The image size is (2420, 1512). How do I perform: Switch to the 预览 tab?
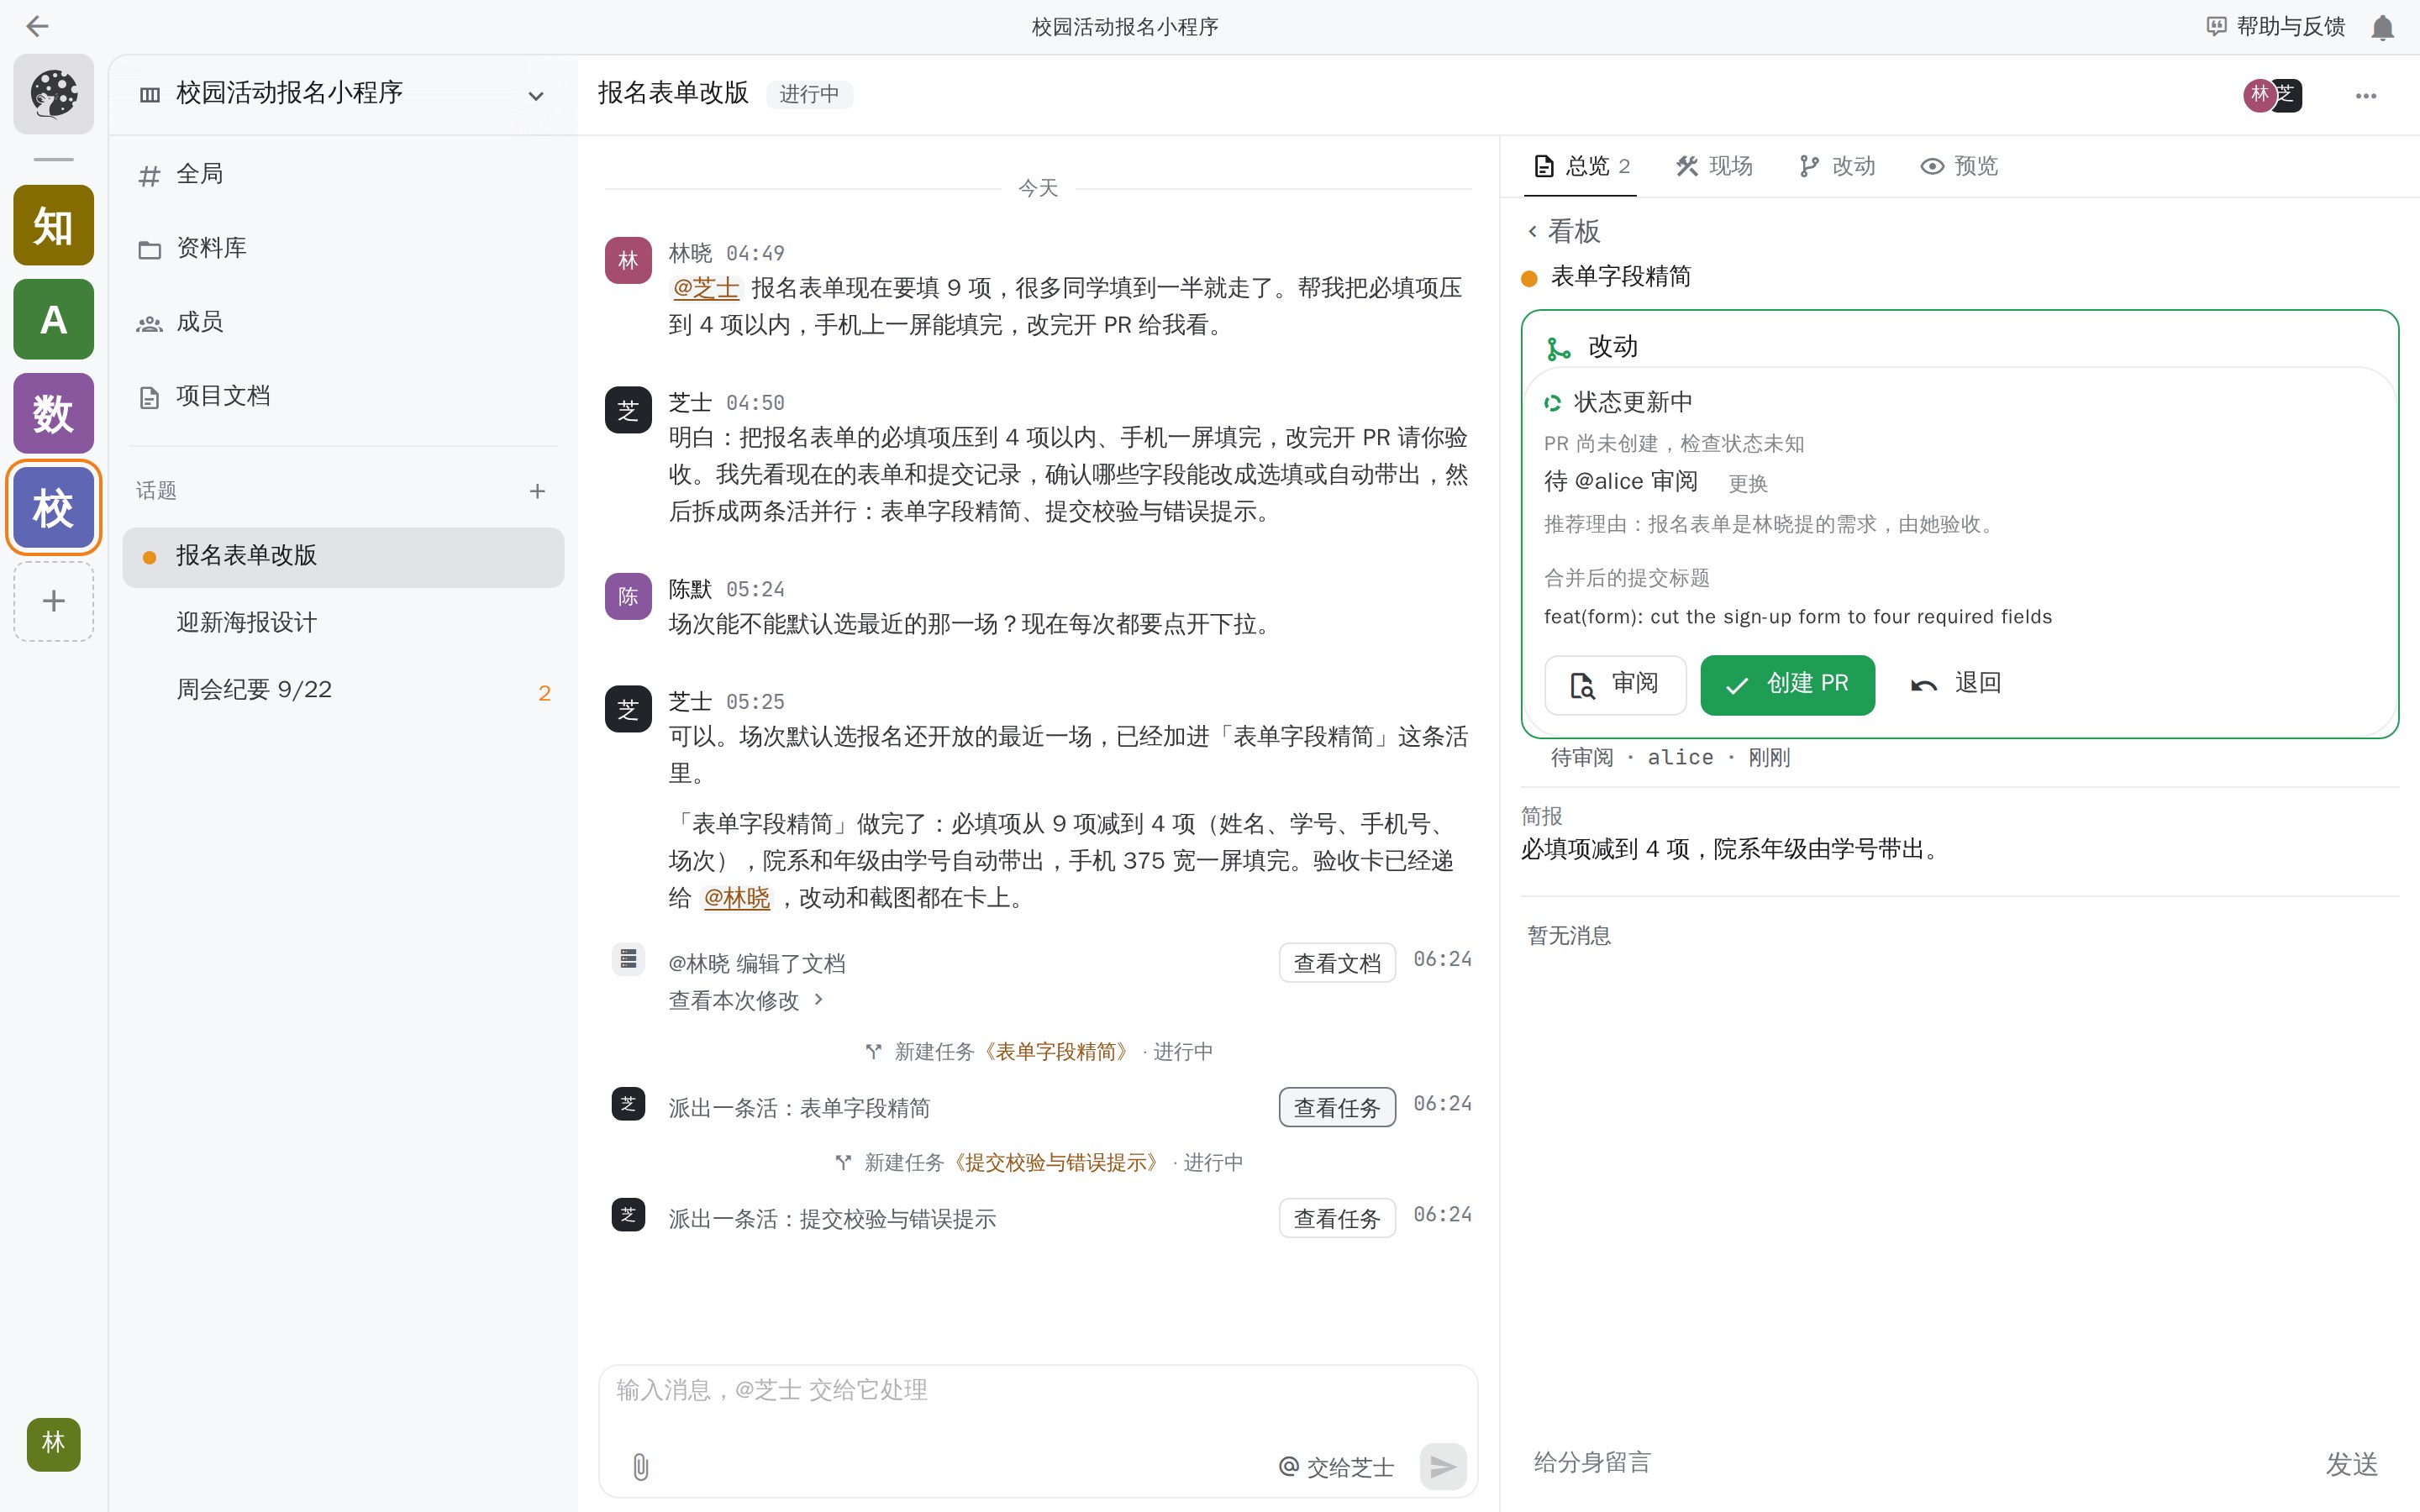(x=1960, y=166)
